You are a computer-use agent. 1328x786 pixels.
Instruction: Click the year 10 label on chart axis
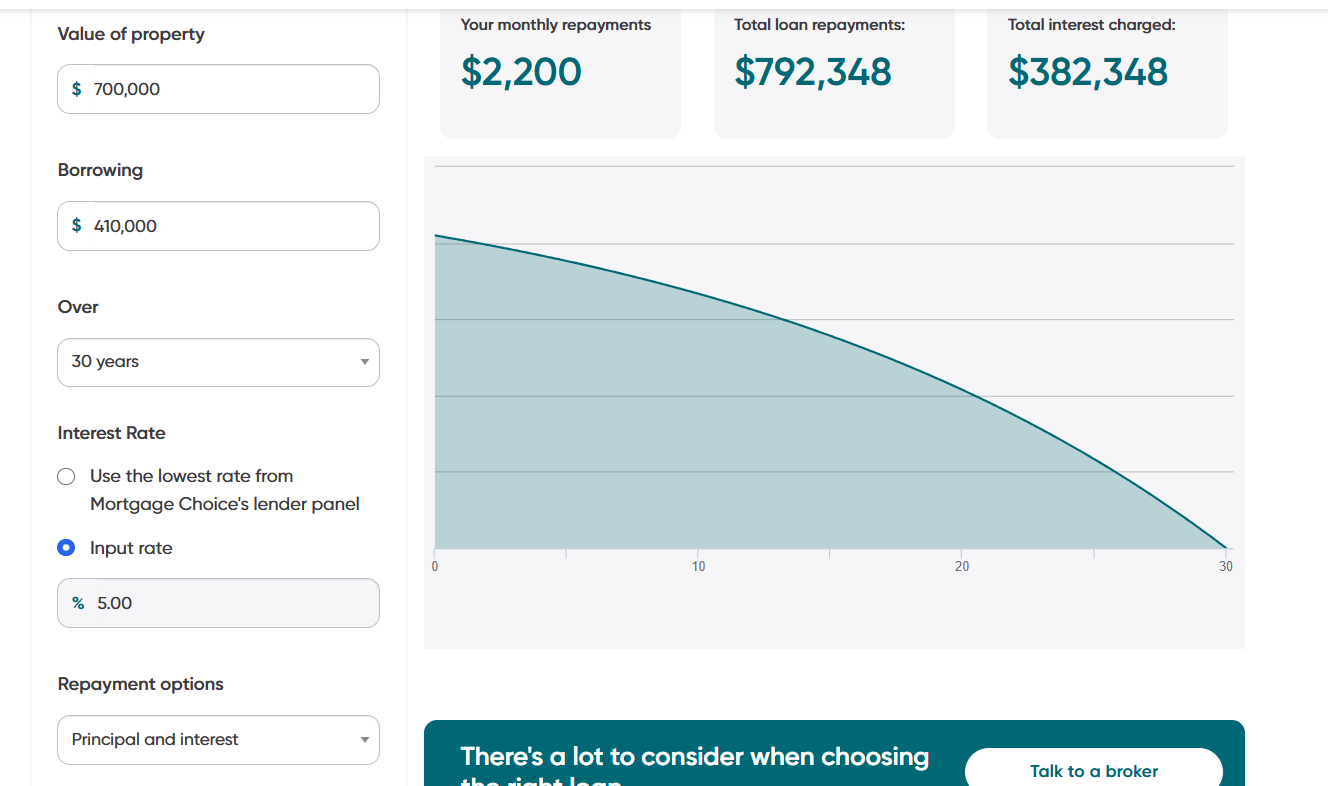pos(698,567)
